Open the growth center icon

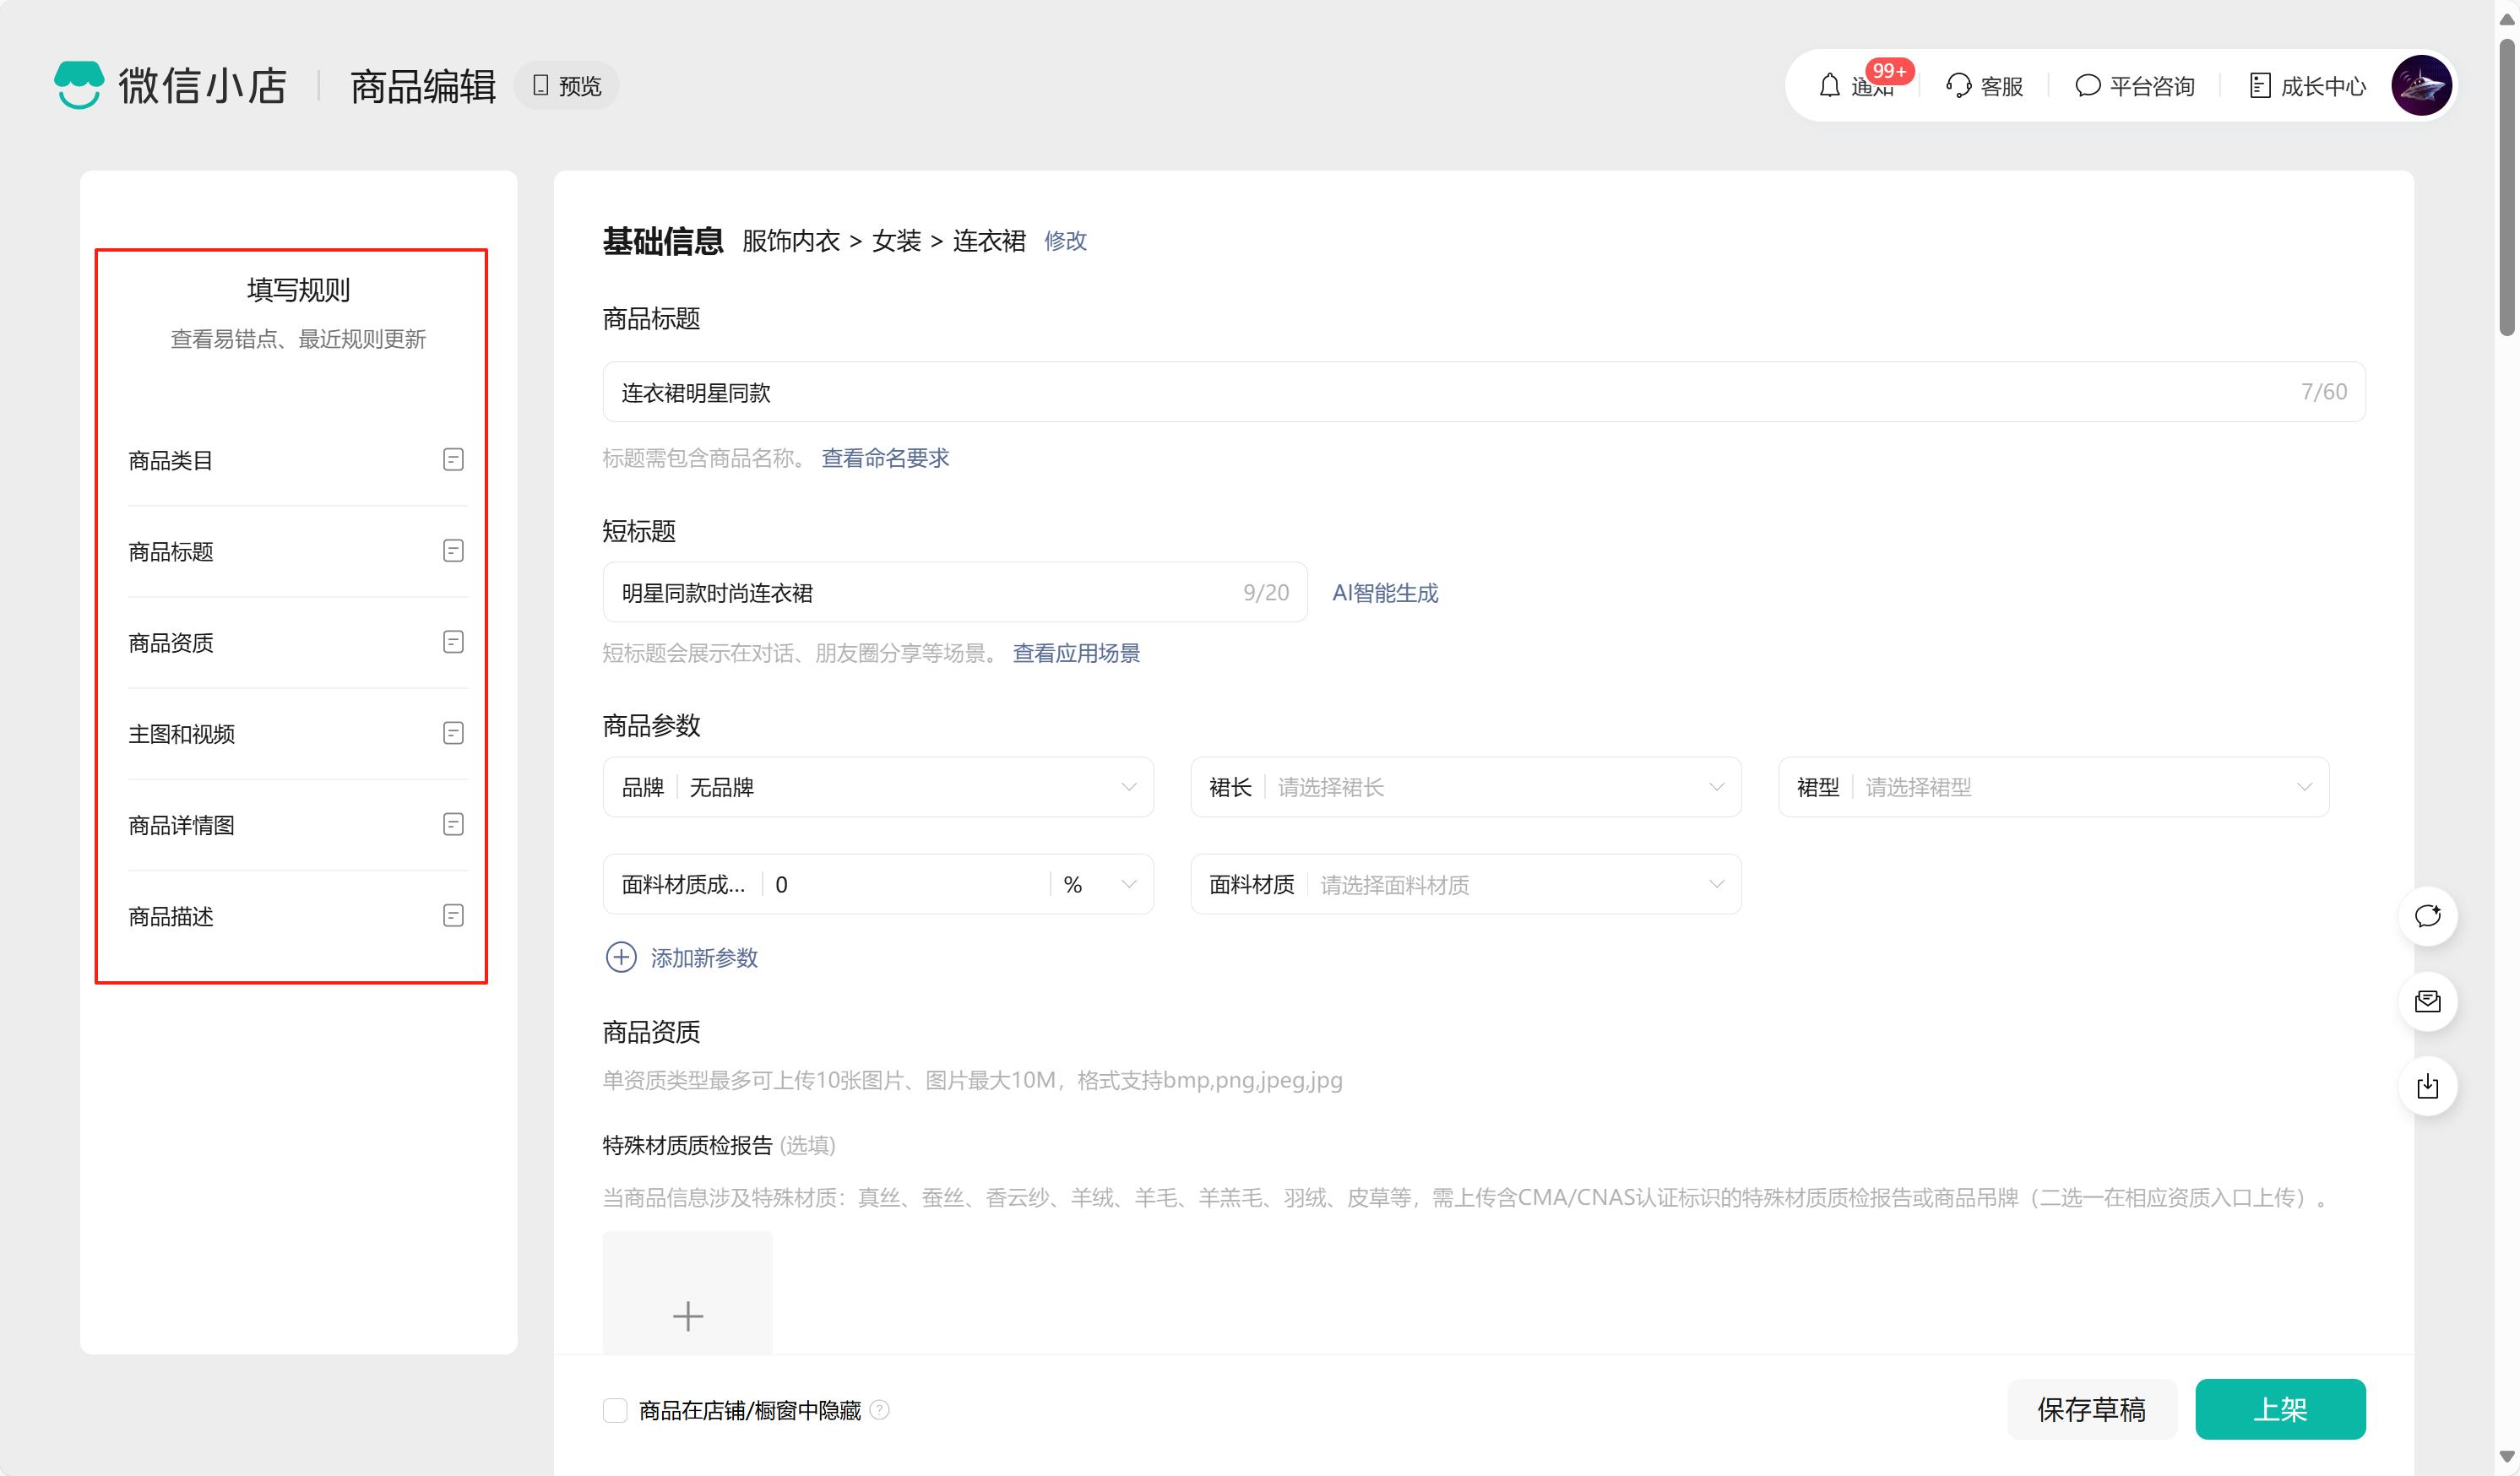2259,86
